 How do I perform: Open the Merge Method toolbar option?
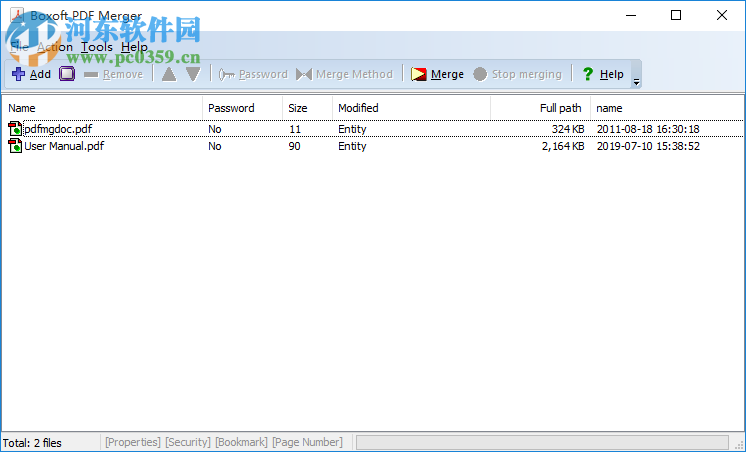coord(344,74)
